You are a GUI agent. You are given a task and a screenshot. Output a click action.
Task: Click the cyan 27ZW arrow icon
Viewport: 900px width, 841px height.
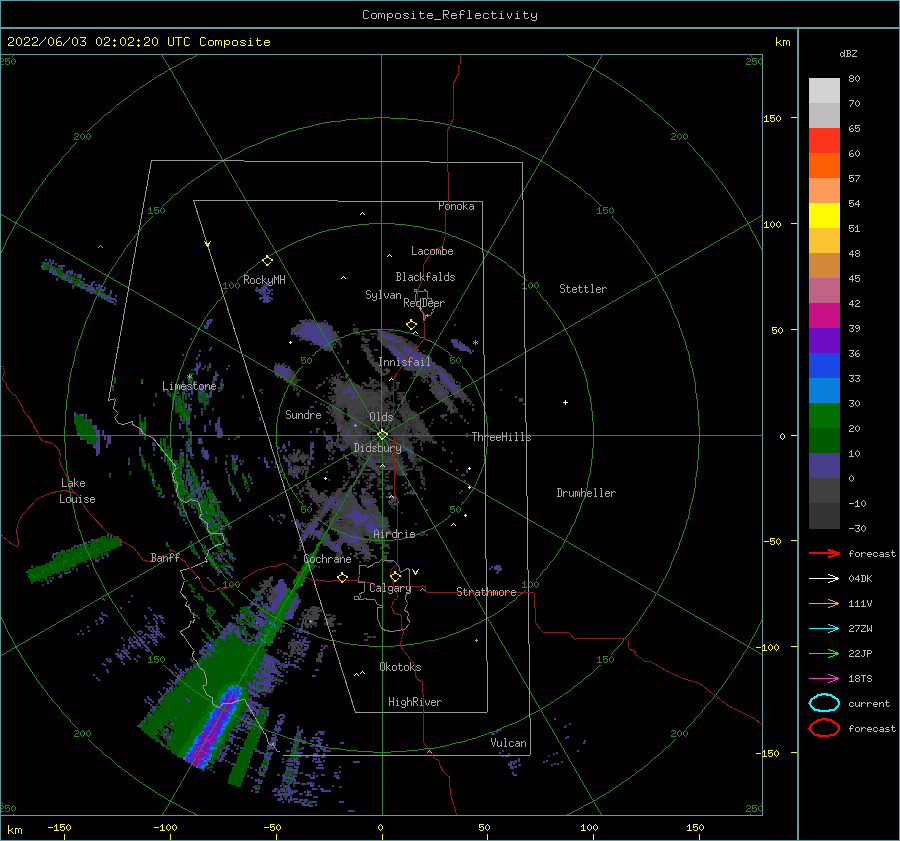tap(824, 629)
